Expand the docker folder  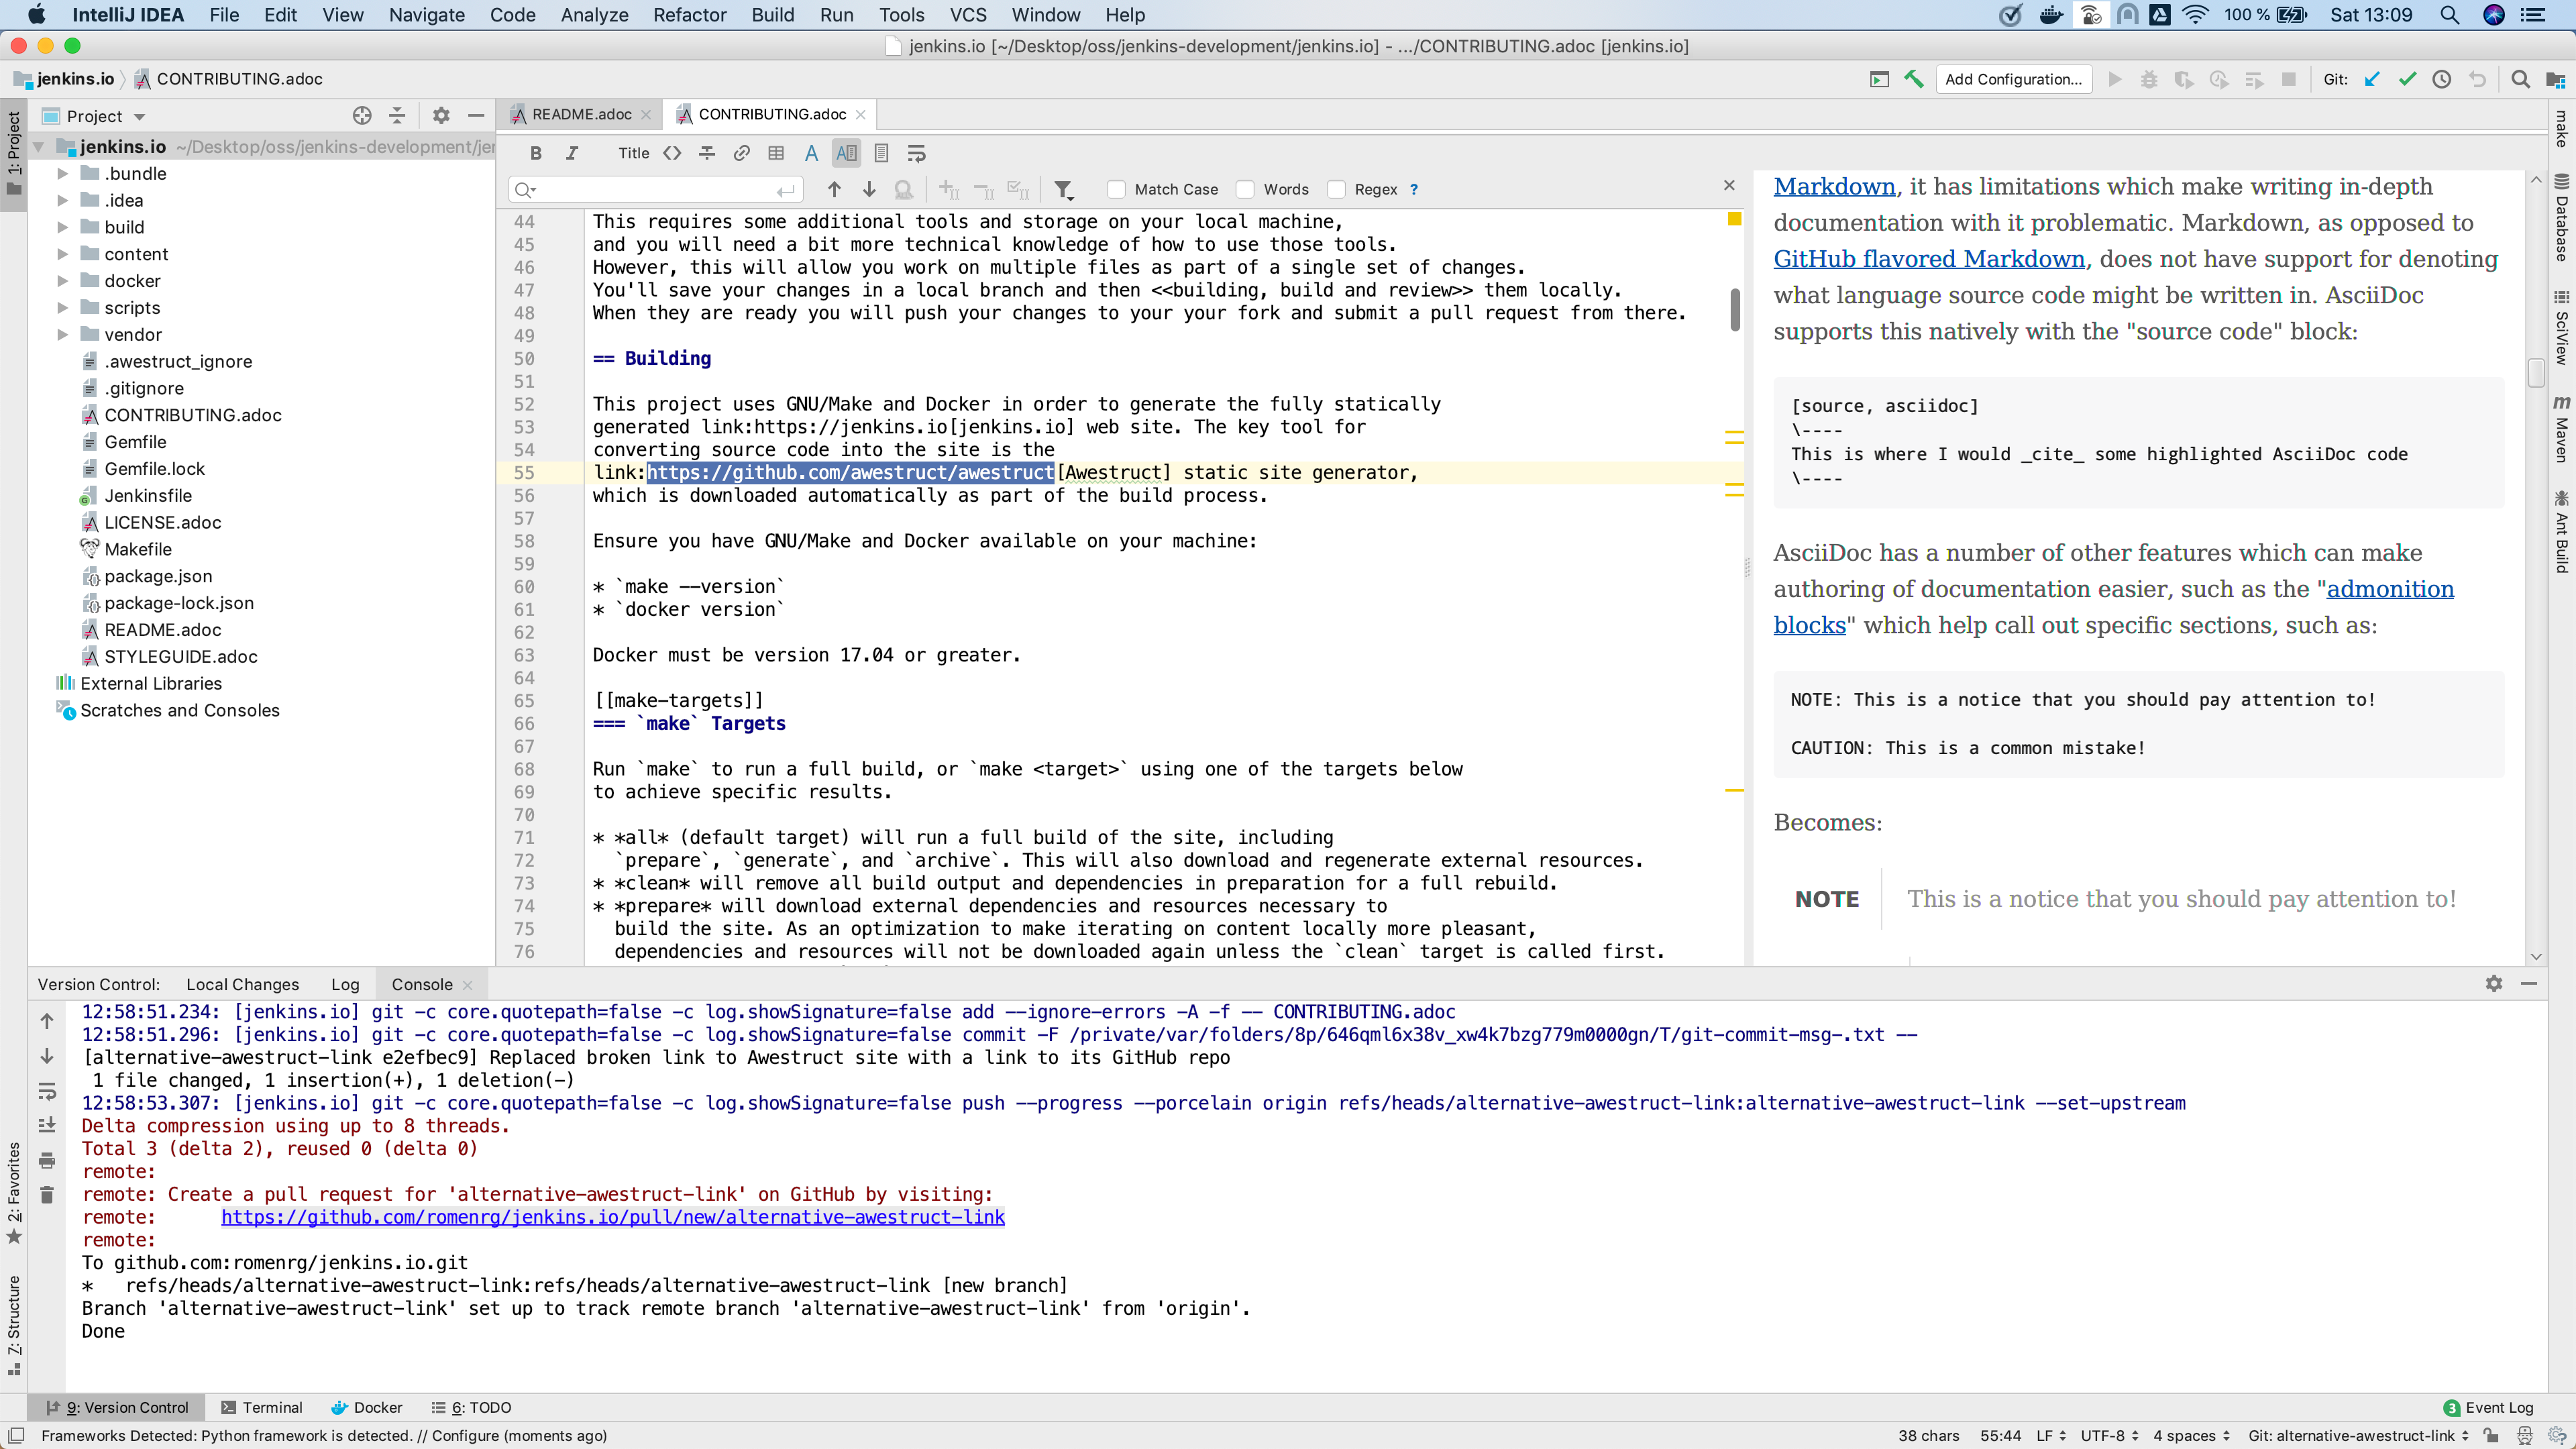tap(62, 281)
